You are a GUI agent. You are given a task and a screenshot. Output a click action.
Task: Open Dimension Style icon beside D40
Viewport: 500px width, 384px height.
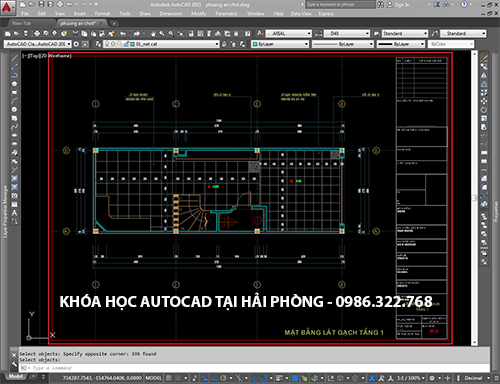coord(318,34)
